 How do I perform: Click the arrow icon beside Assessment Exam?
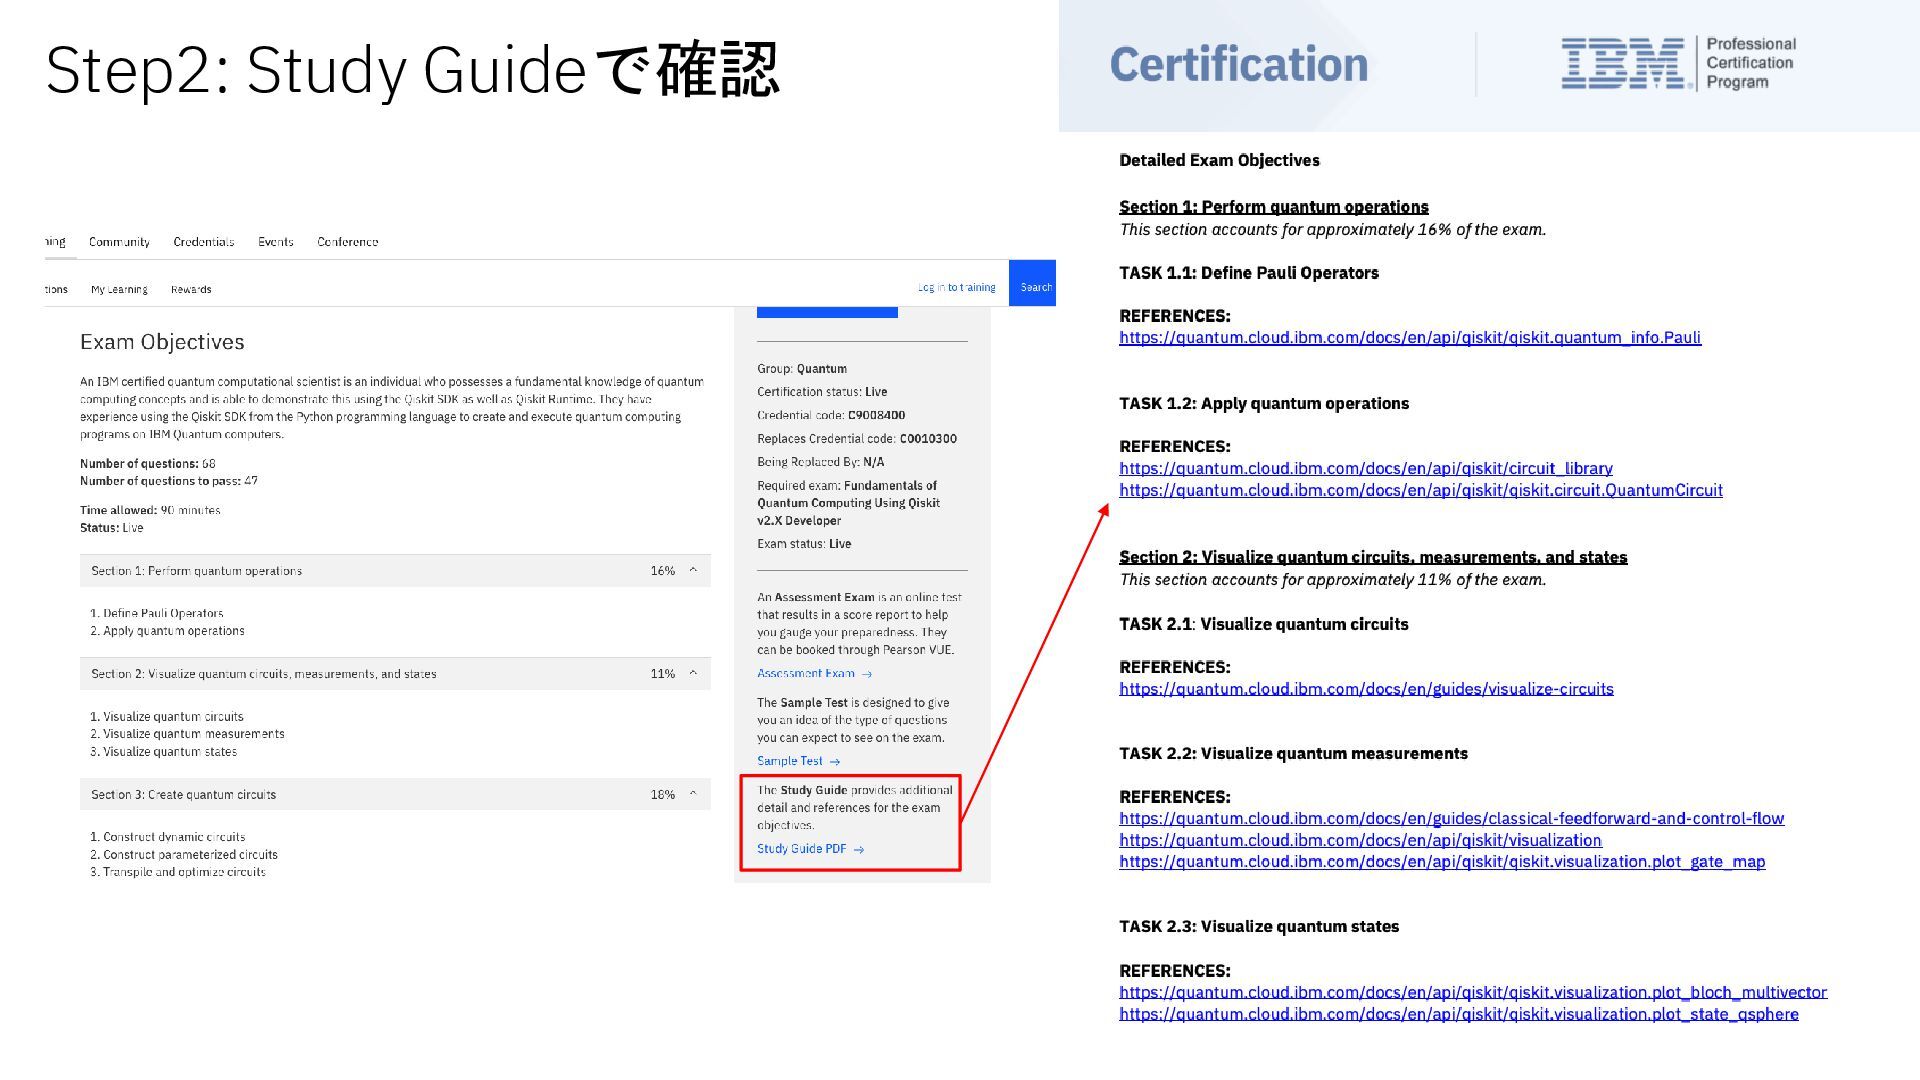(867, 674)
